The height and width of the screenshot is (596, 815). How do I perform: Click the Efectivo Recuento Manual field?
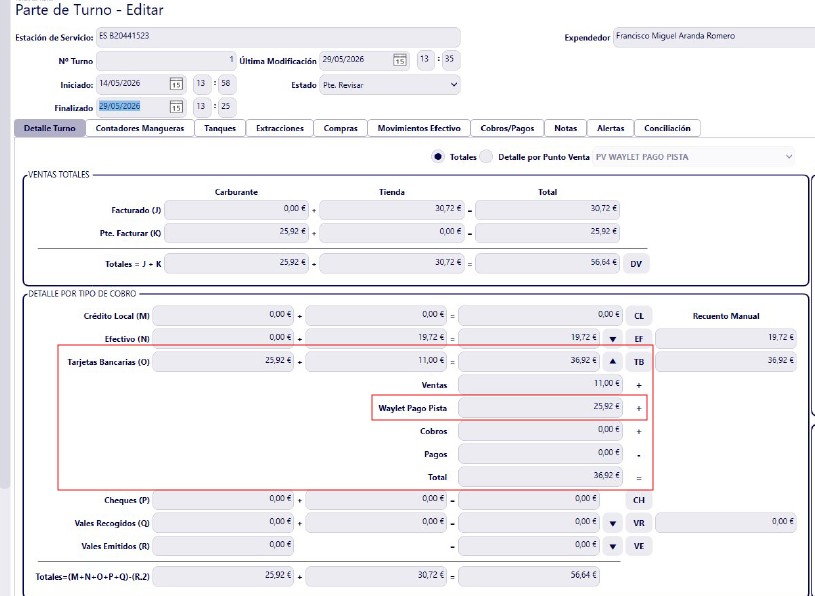coord(726,338)
